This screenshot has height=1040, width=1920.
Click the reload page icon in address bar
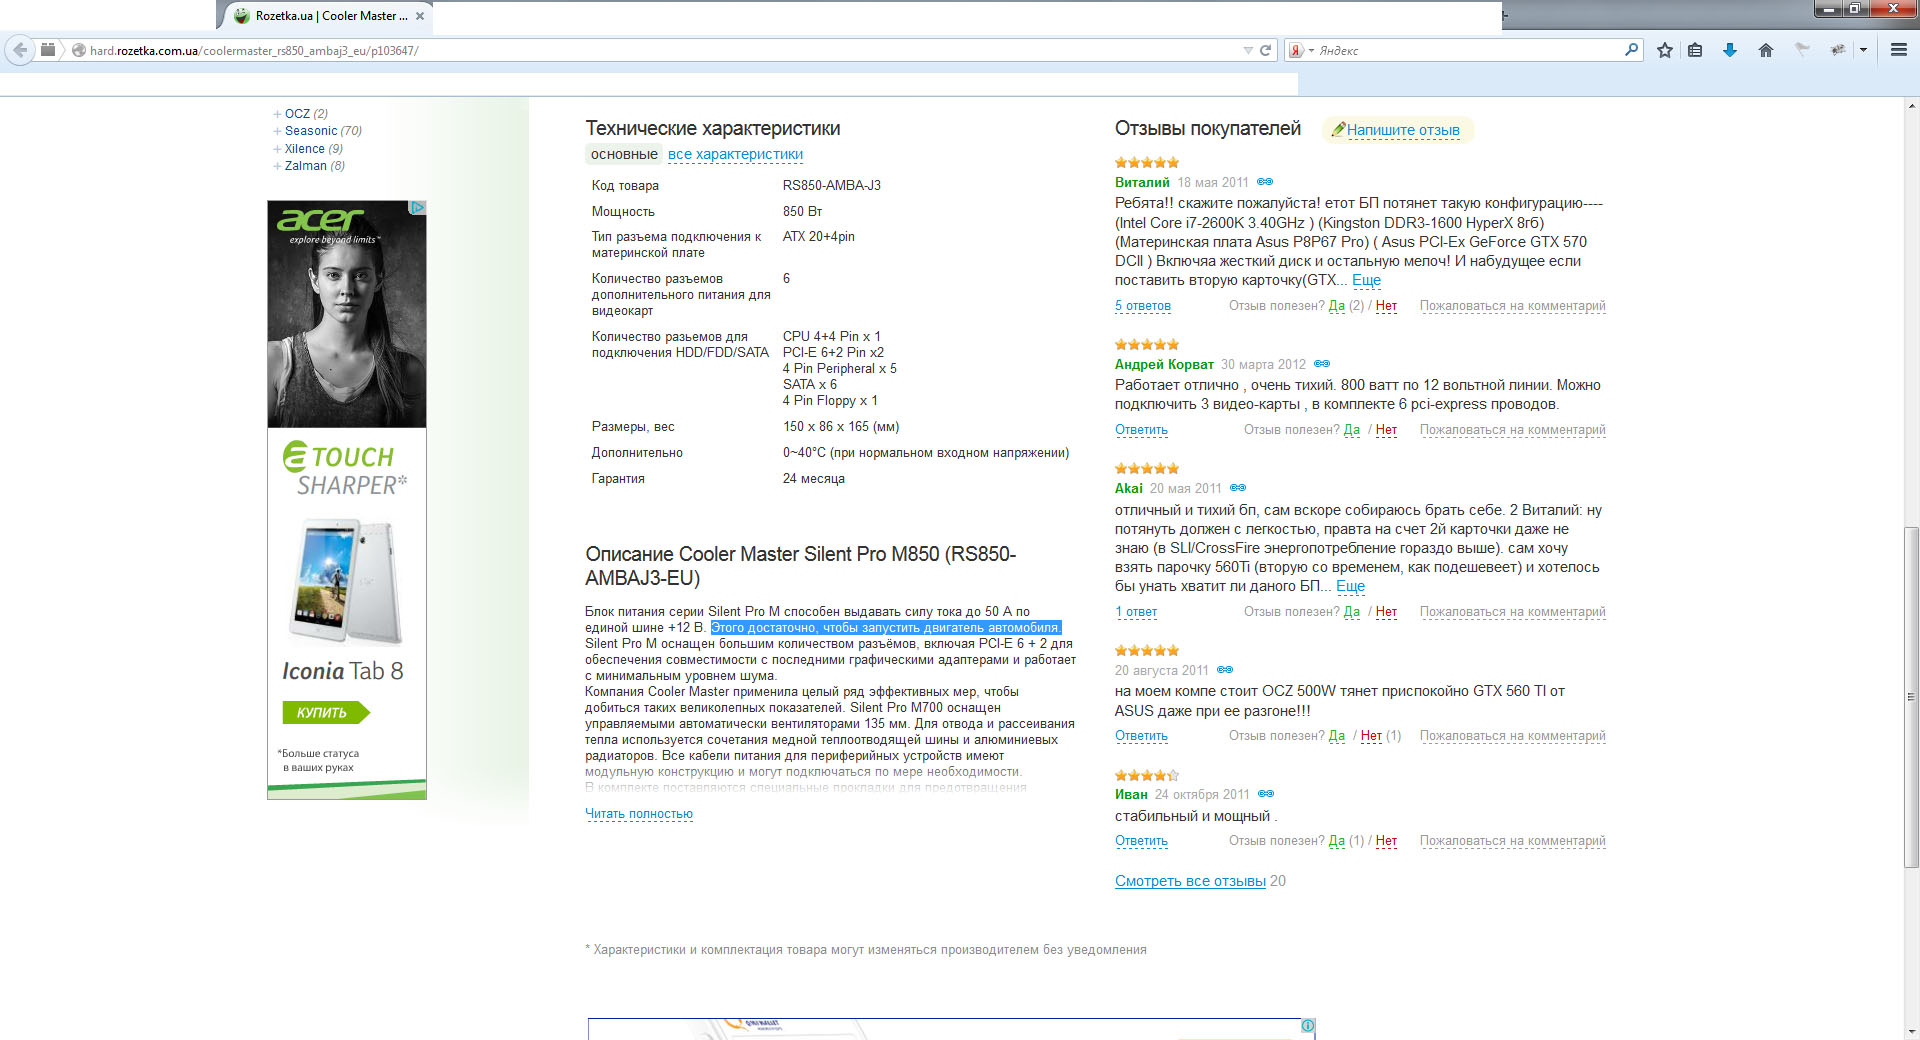[1265, 50]
